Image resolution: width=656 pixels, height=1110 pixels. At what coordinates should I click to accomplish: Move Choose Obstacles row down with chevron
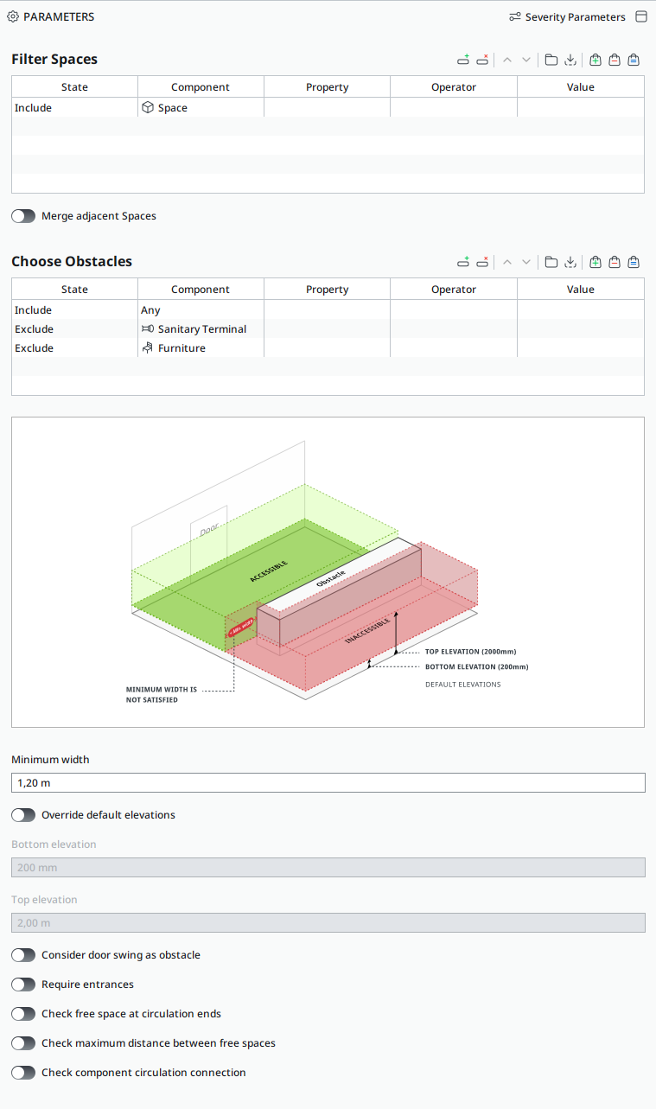527,262
